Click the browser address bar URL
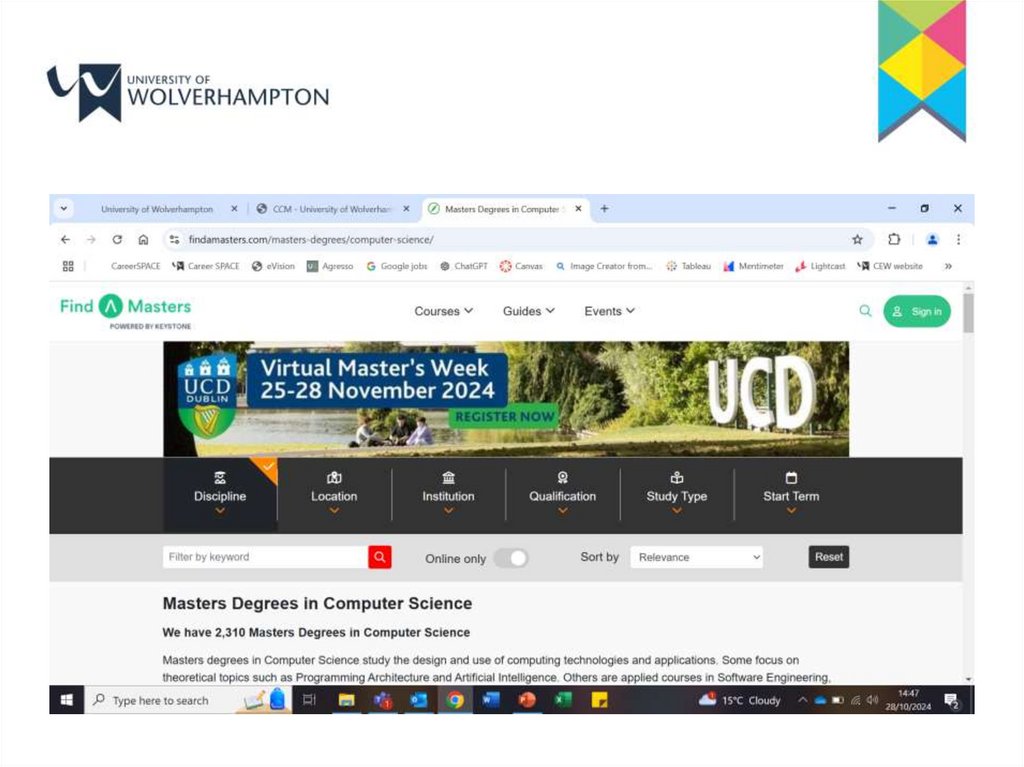 pyautogui.click(x=311, y=240)
